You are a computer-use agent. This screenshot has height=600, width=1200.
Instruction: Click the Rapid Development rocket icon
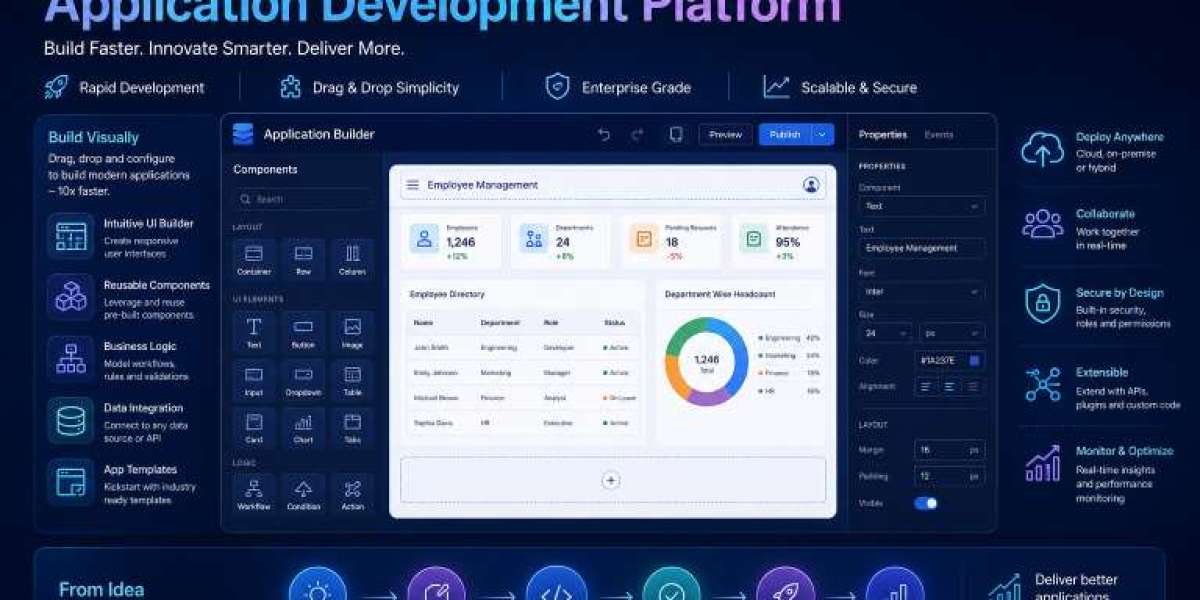(56, 87)
